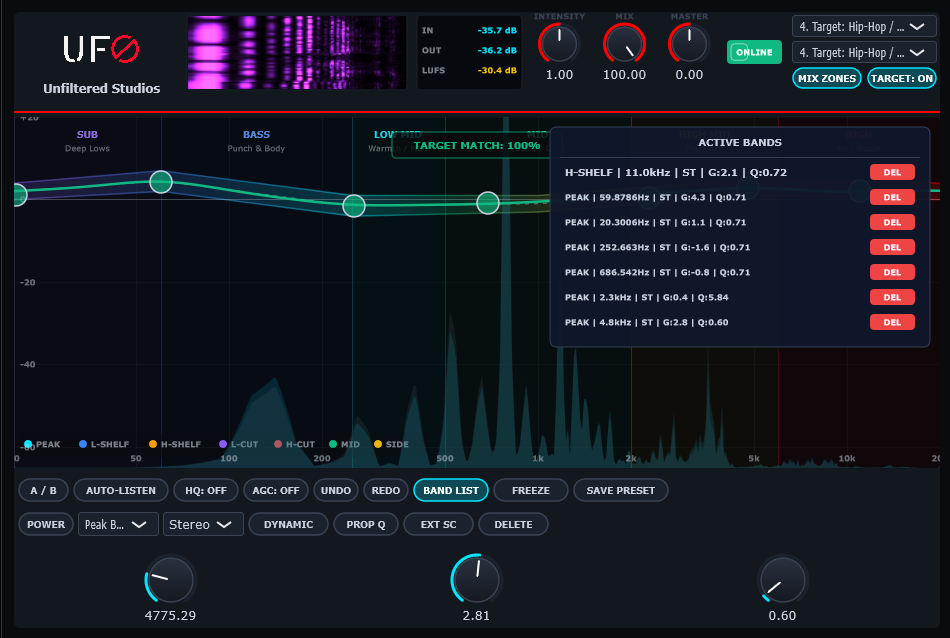Select the MID legend dot

(333, 444)
